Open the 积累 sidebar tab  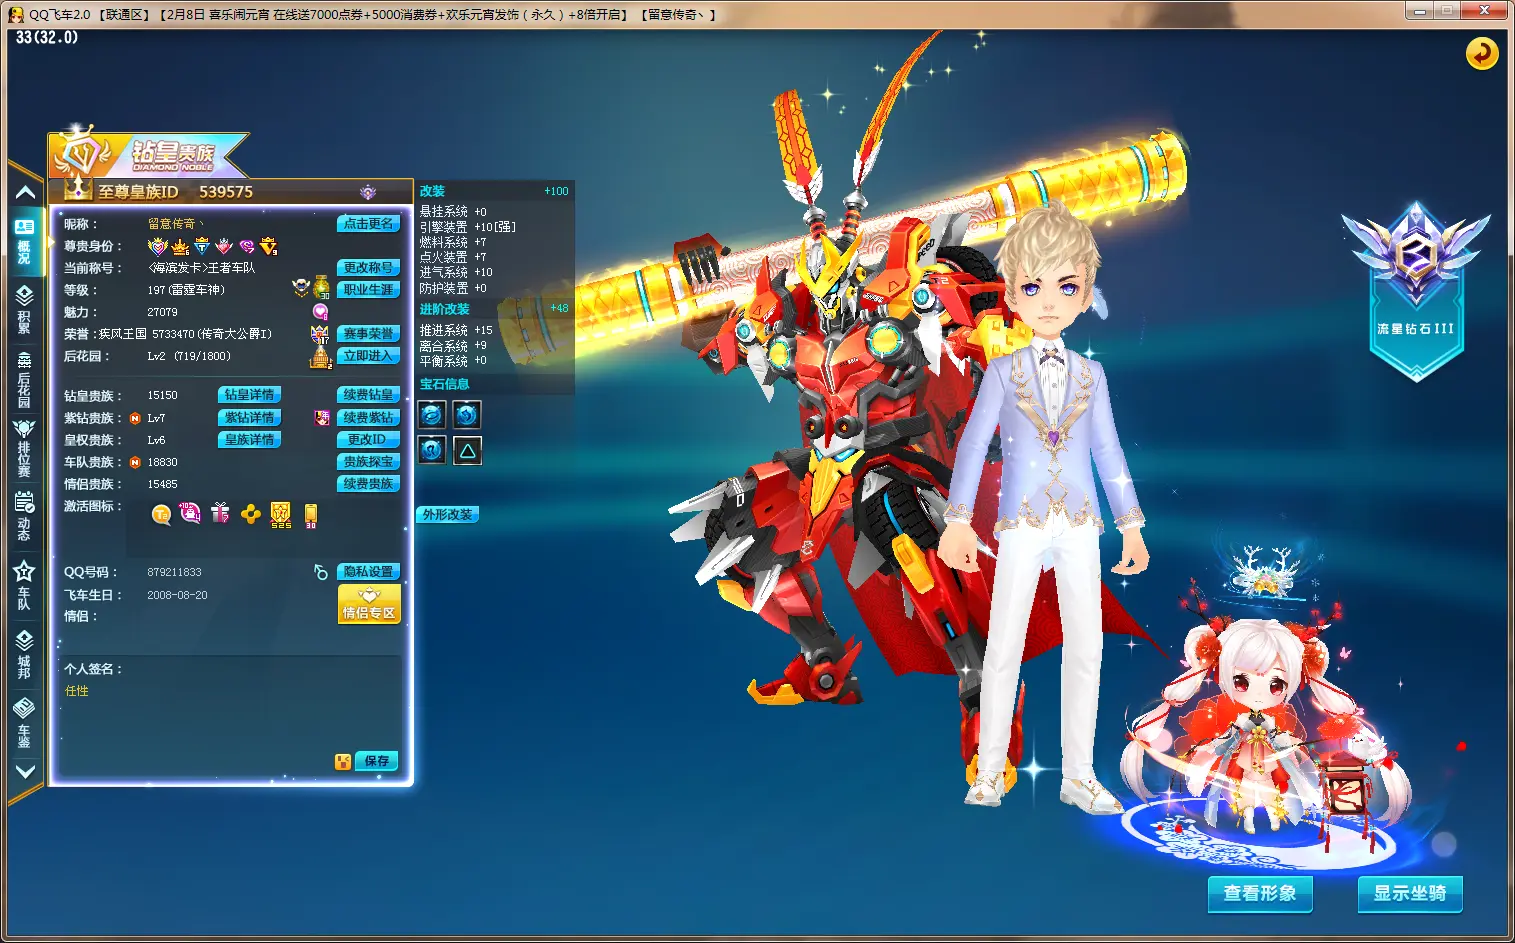coord(24,309)
